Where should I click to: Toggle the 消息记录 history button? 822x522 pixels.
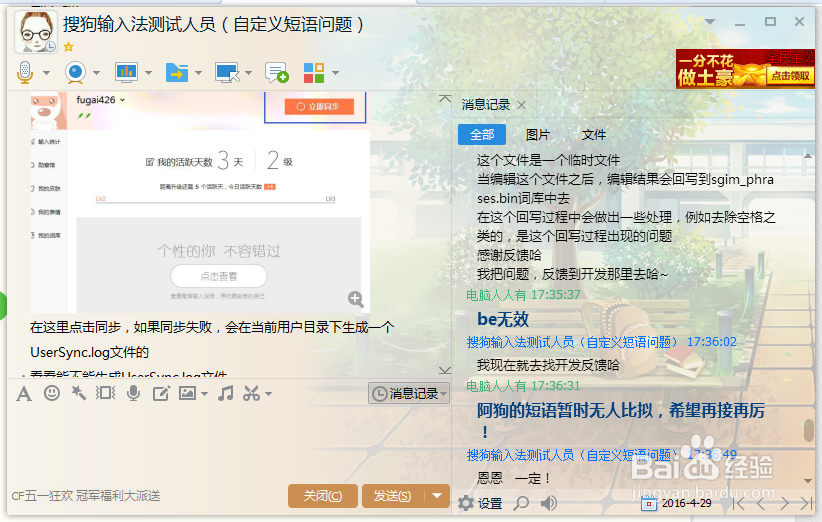pyautogui.click(x=409, y=393)
